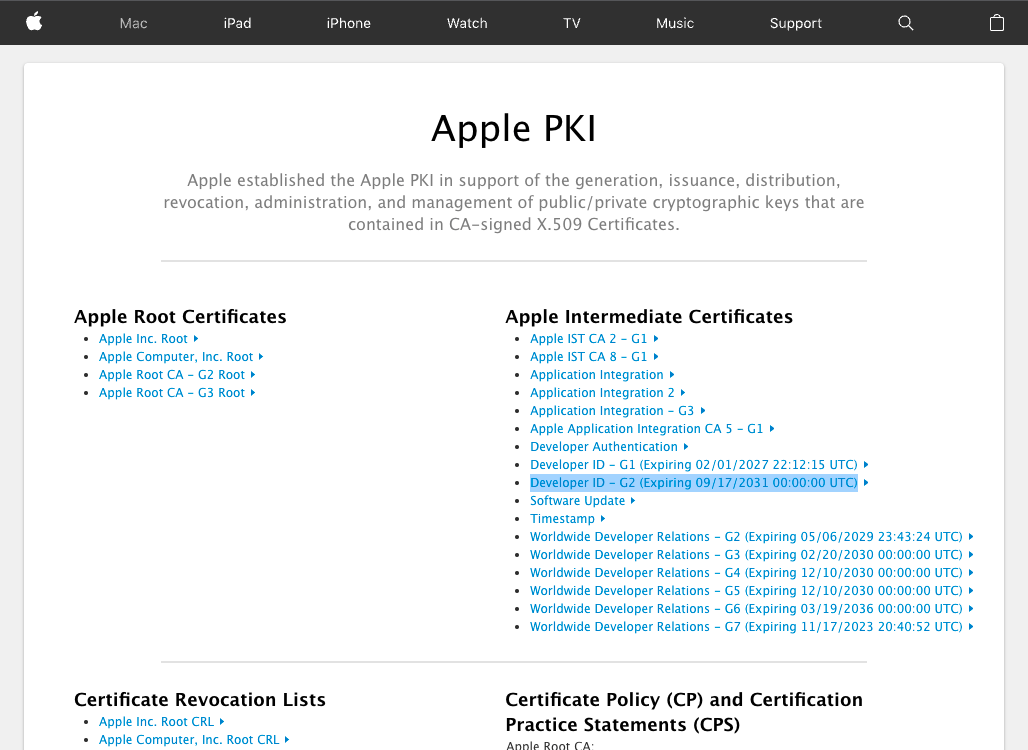Open the search magnifier icon
This screenshot has height=750, width=1028.
(905, 23)
